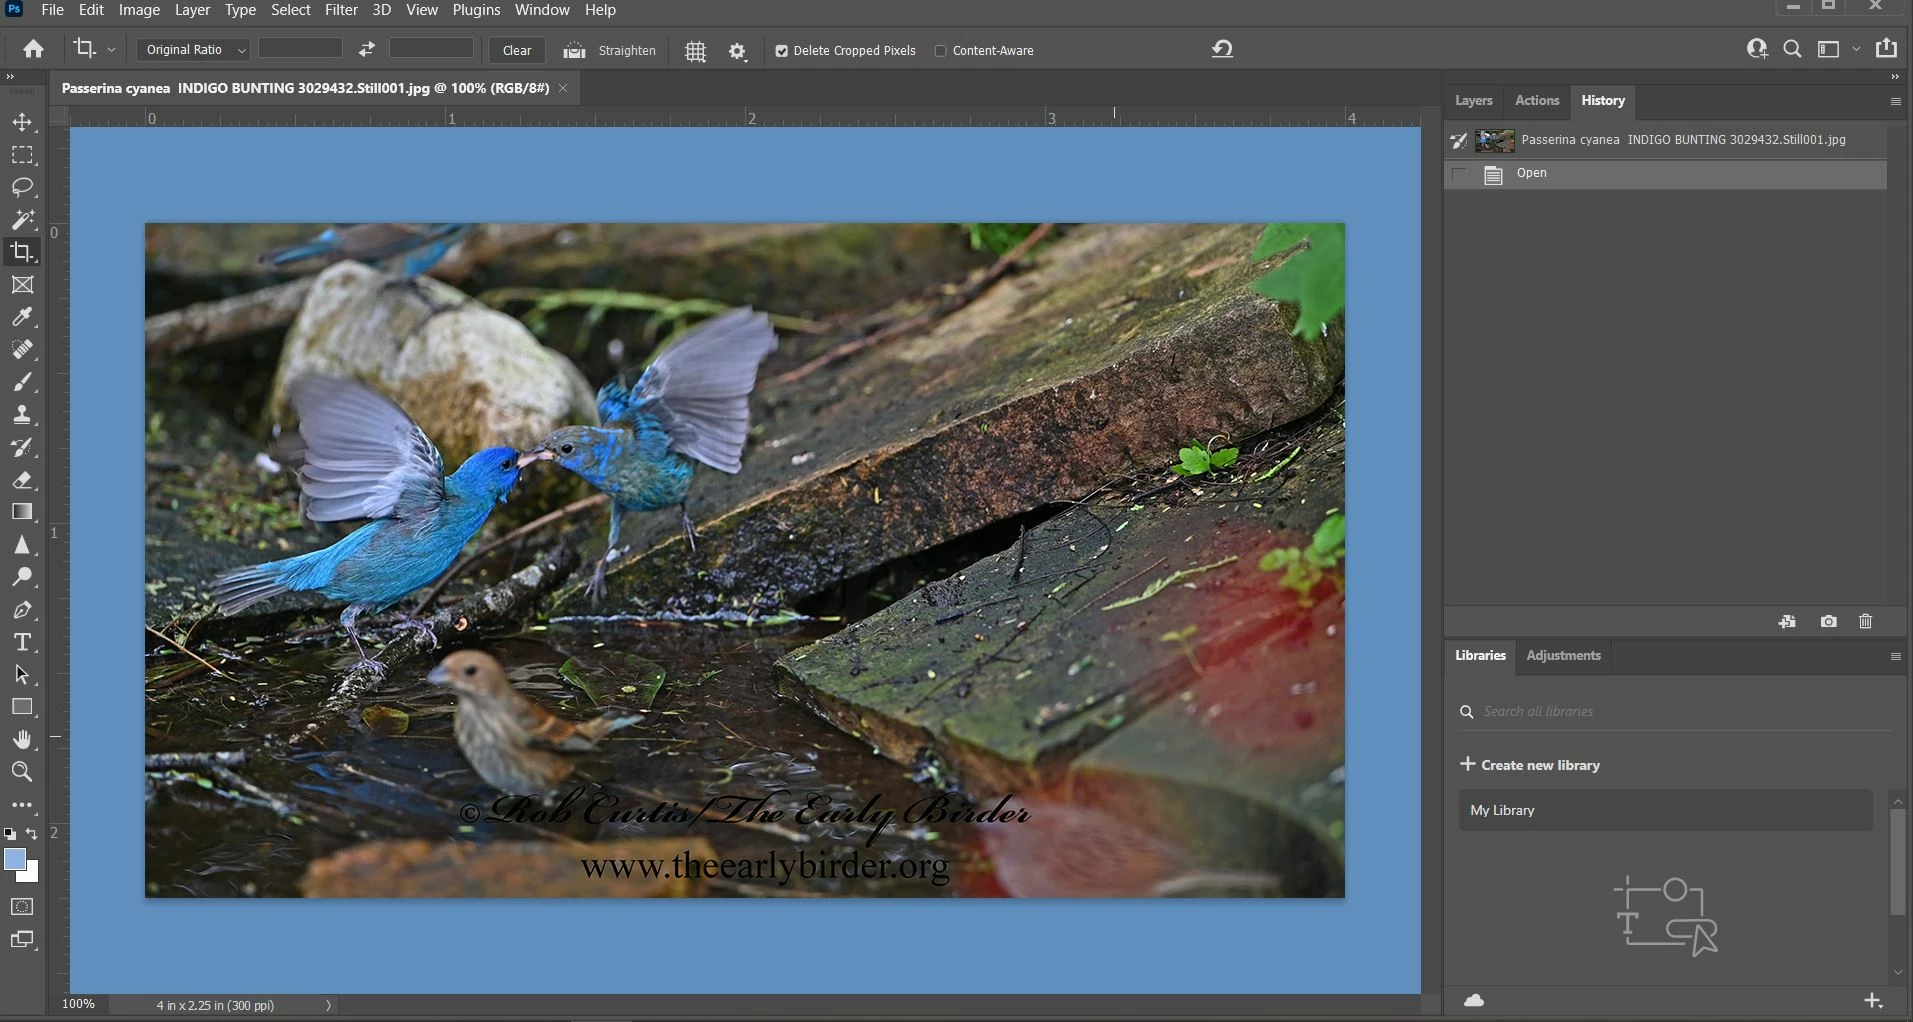Open the History panel flyout menu
The height and width of the screenshot is (1022, 1913).
pyautogui.click(x=1895, y=101)
